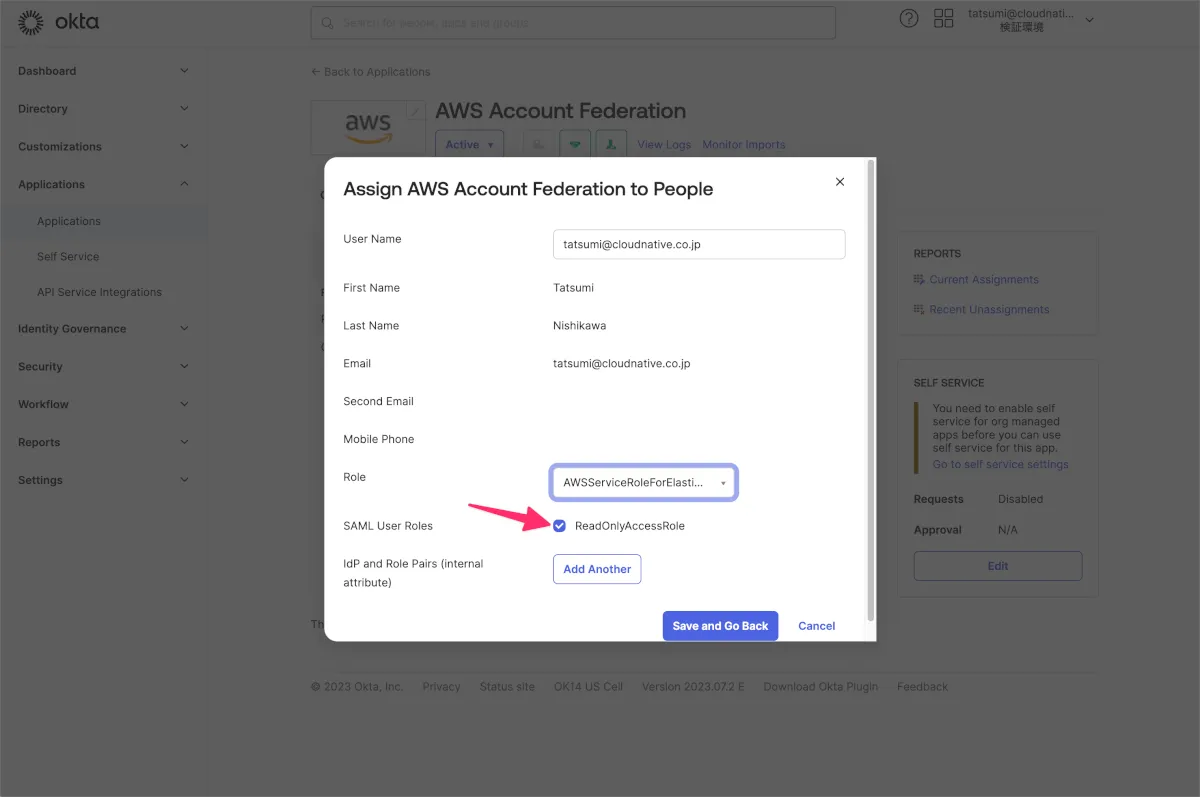Click the OK14 US Cell footer text
This screenshot has width=1200, height=797.
(x=588, y=687)
